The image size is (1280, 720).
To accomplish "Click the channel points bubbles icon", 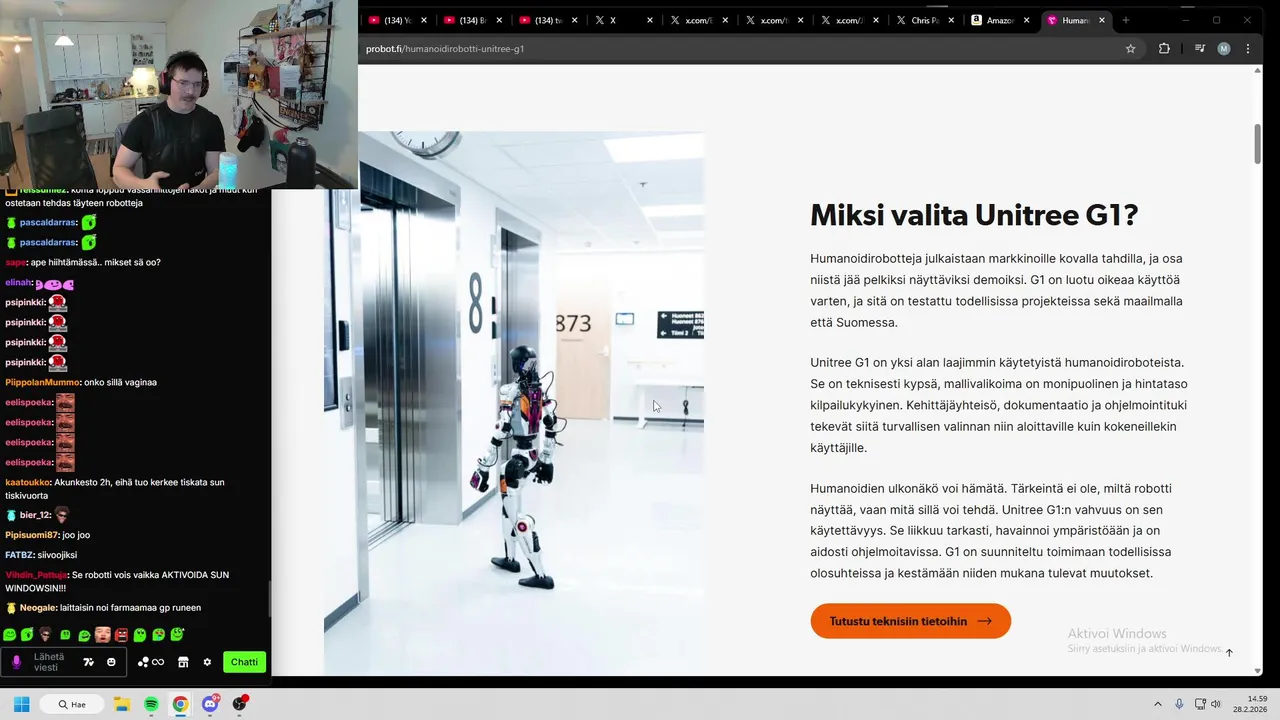I will point(143,662).
